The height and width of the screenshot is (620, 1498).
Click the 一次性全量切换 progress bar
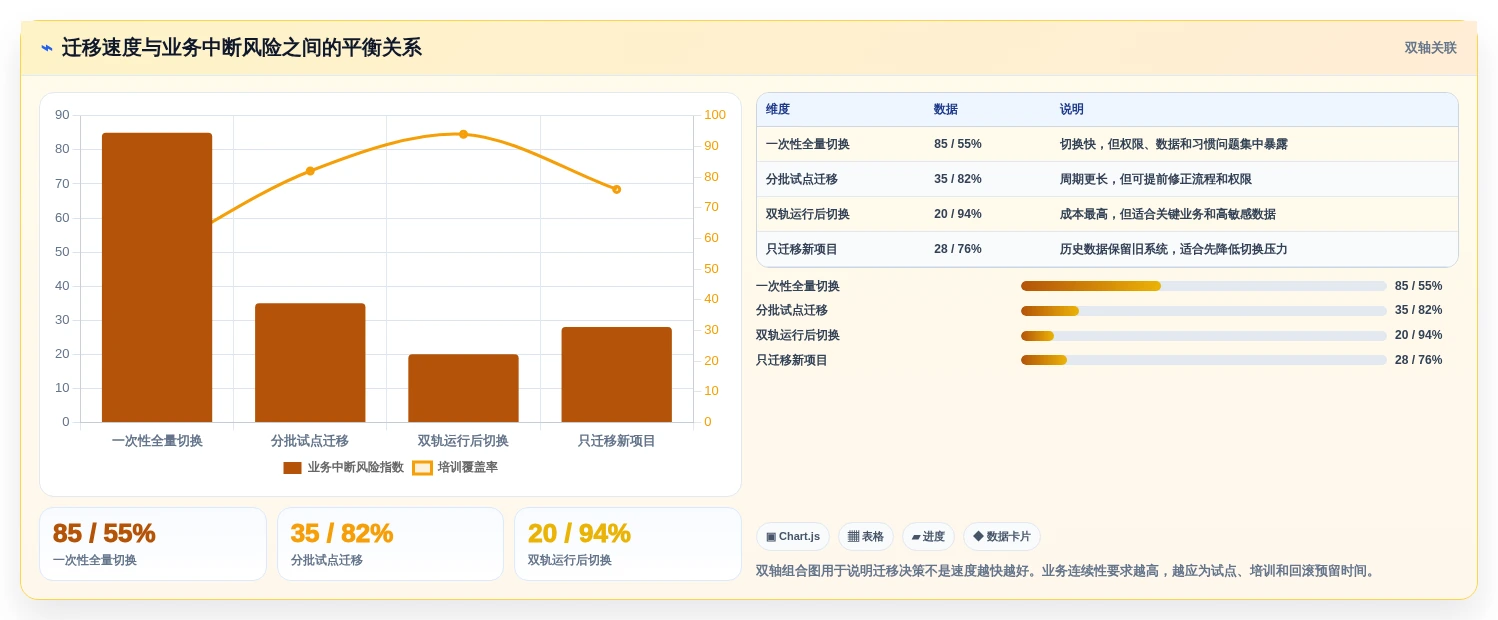(x=1204, y=286)
